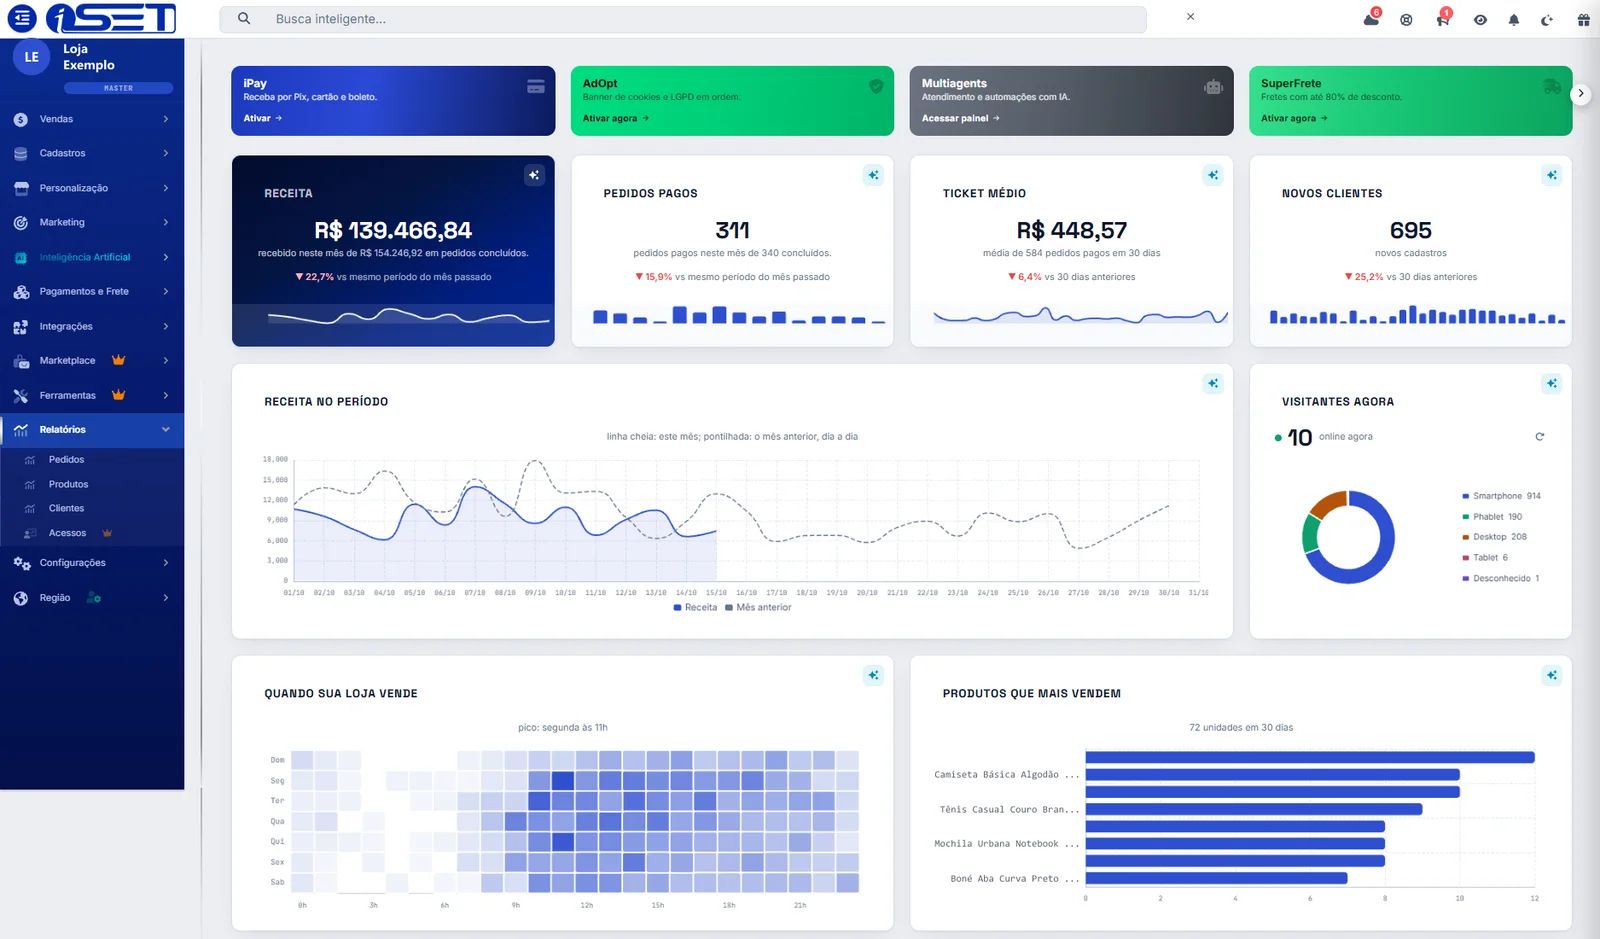The image size is (1600, 939).
Task: Expand the Marketing menu
Action: coord(92,222)
